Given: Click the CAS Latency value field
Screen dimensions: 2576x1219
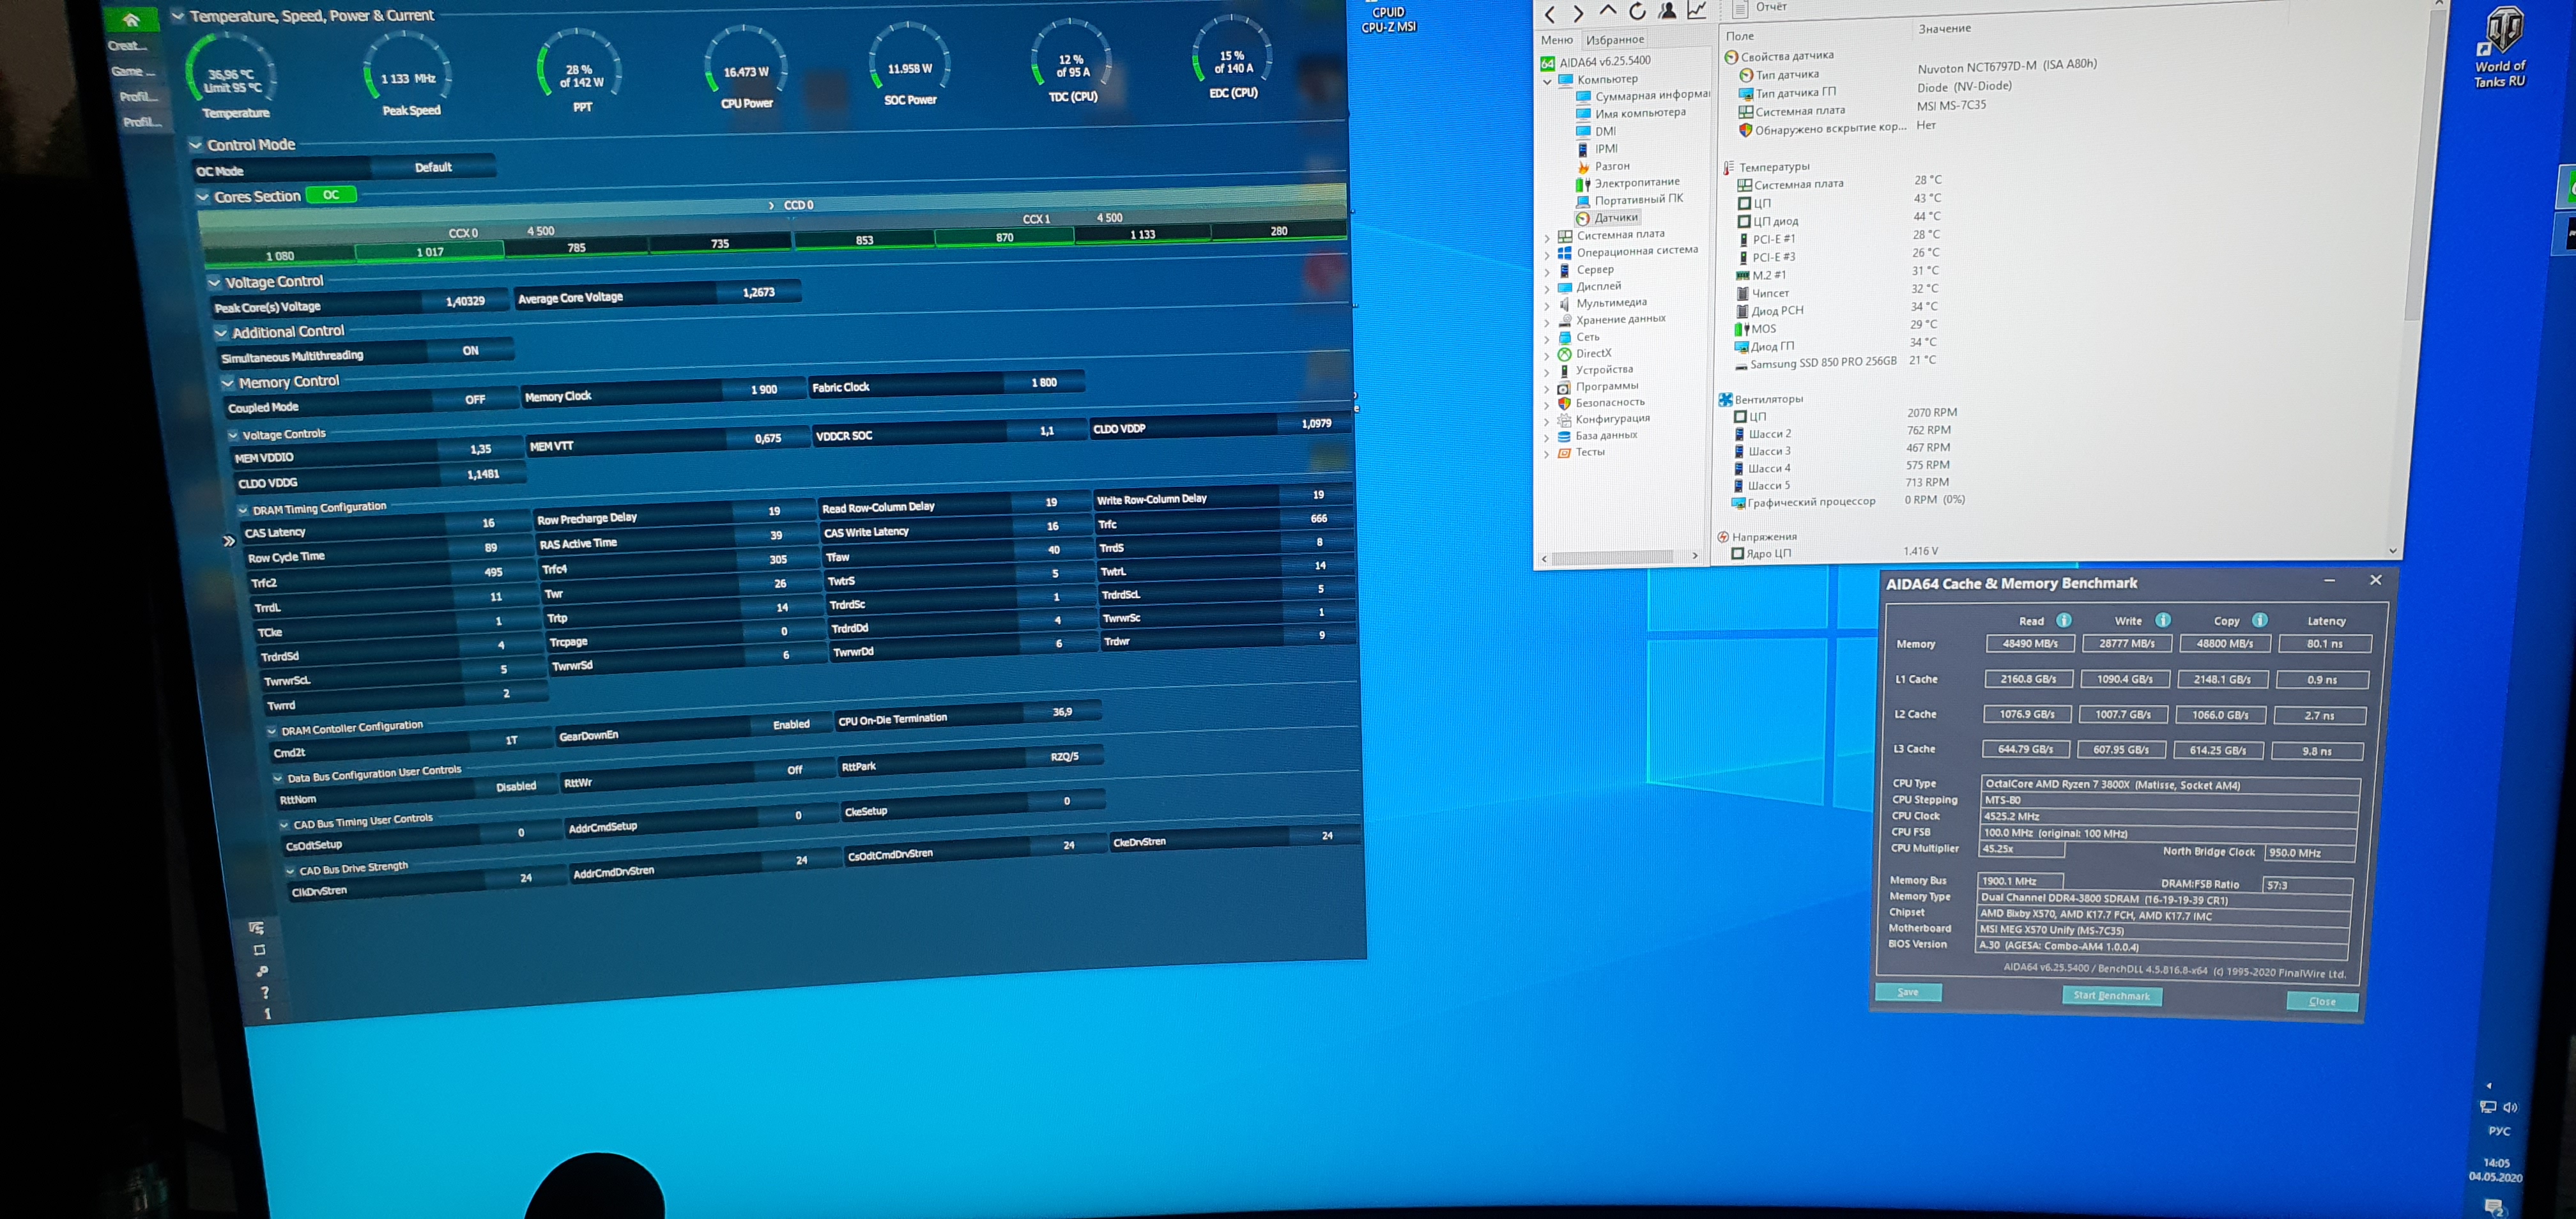Looking at the screenshot, I should pyautogui.click(x=488, y=523).
